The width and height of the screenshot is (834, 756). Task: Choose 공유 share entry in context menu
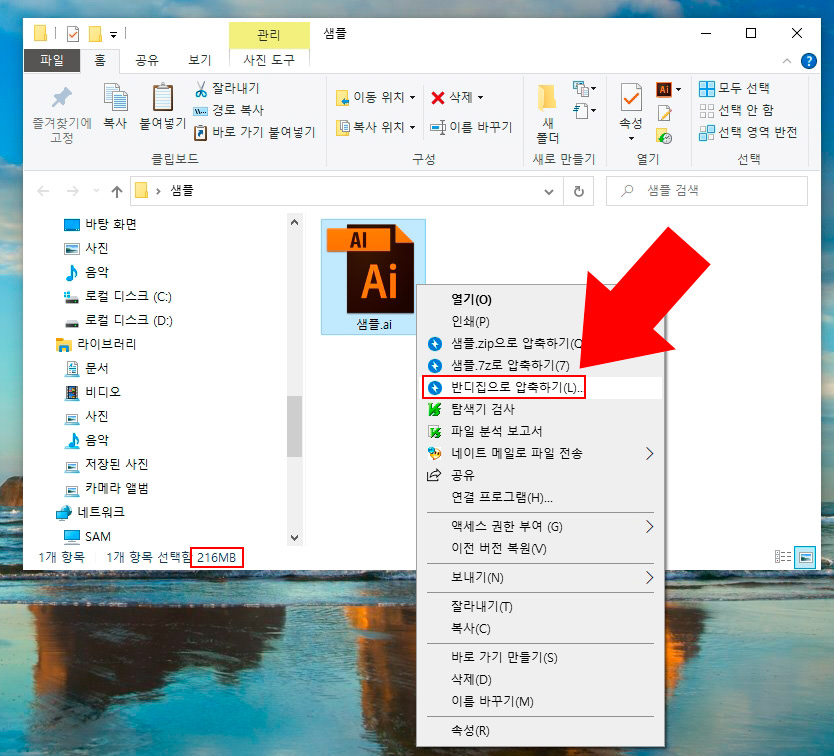click(462, 475)
